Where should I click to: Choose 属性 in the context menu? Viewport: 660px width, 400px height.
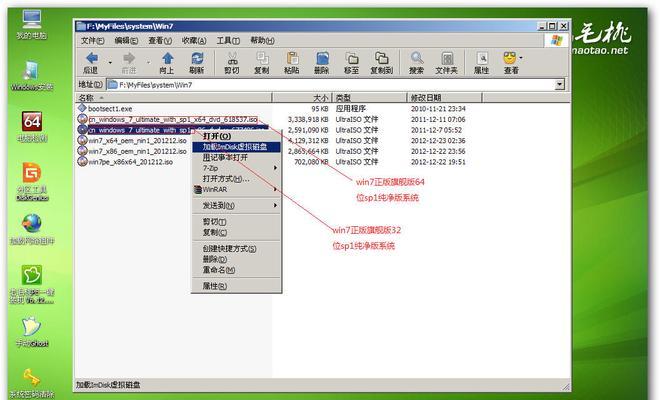point(236,286)
